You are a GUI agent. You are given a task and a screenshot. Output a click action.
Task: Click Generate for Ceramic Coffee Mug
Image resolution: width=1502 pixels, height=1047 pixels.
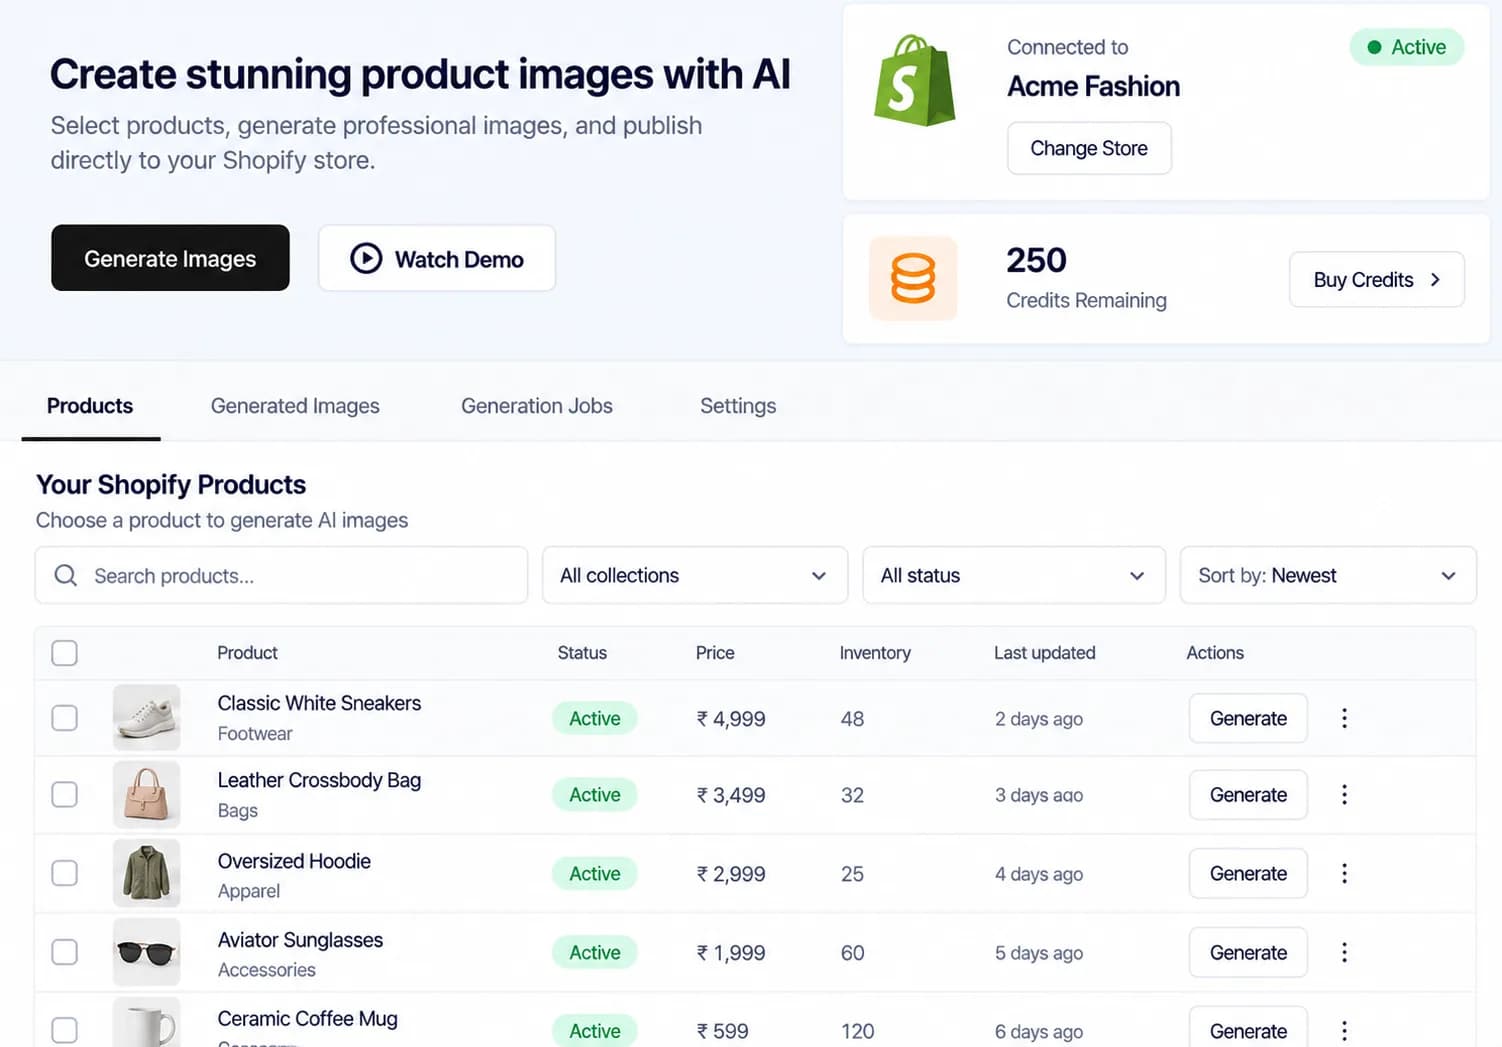[1248, 1028]
